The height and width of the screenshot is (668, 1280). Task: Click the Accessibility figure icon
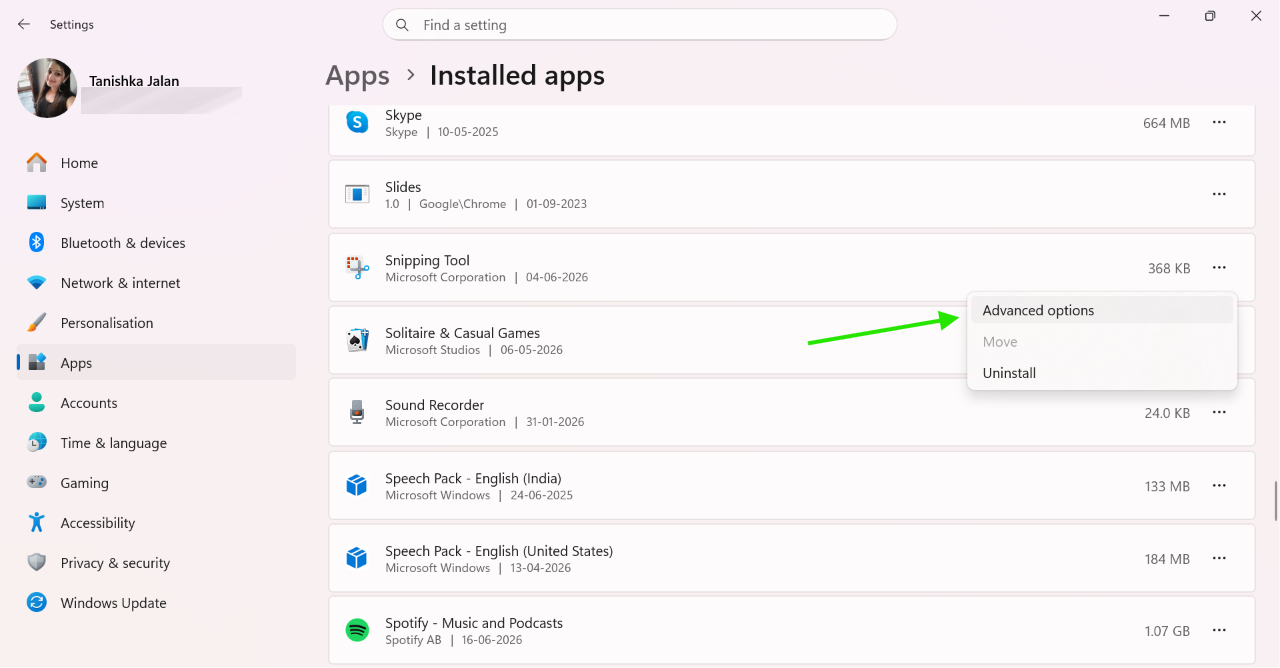37,522
